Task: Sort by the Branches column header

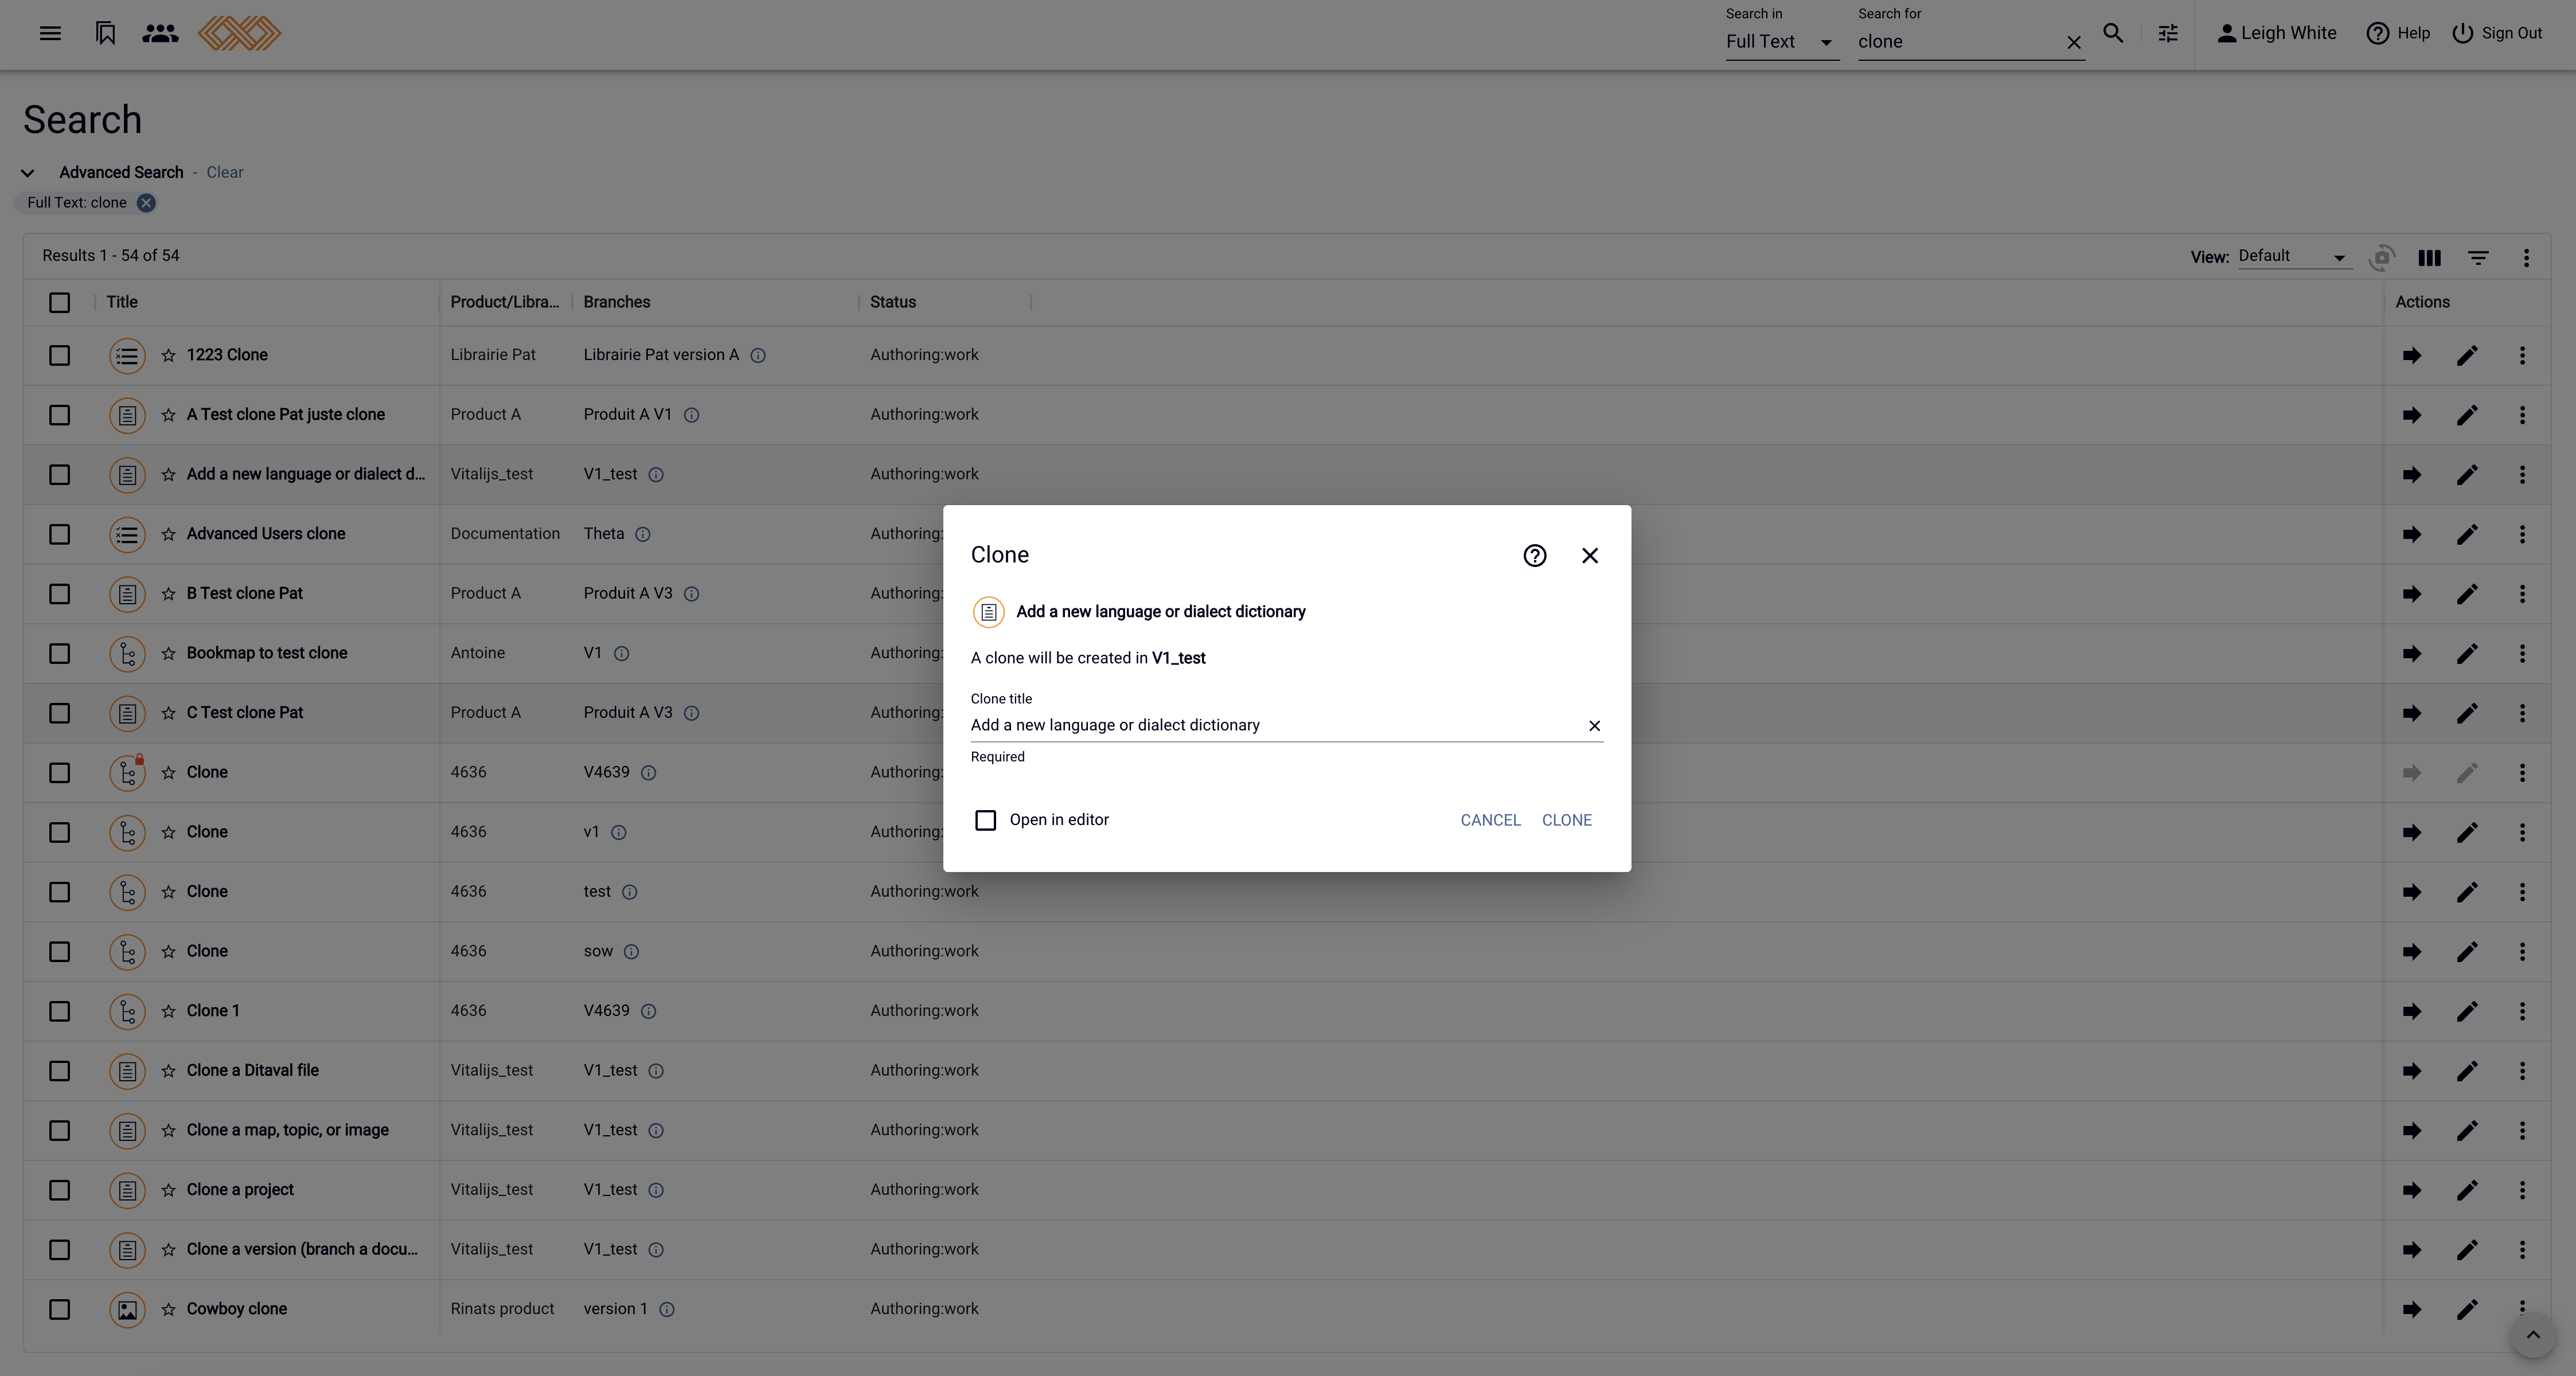Action: pos(616,303)
